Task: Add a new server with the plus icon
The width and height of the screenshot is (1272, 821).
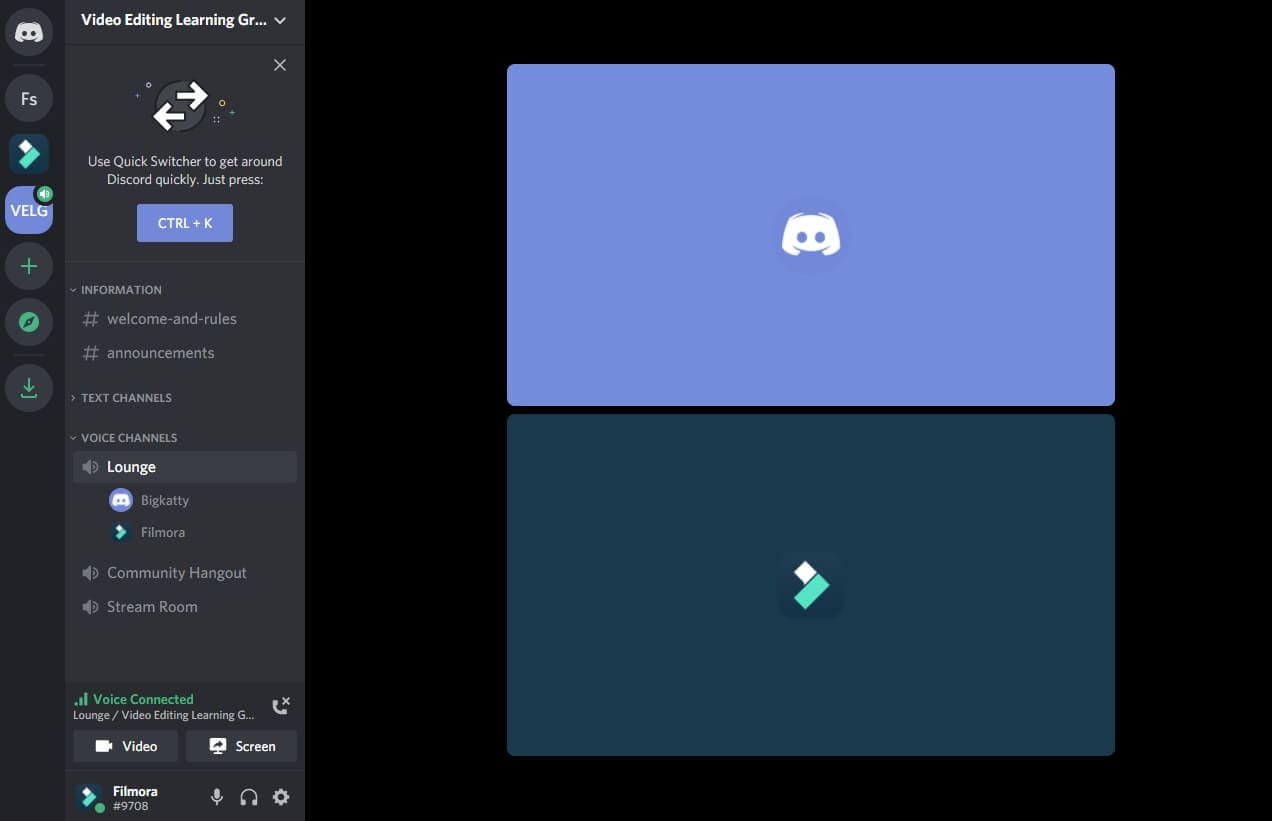Action: 29,266
